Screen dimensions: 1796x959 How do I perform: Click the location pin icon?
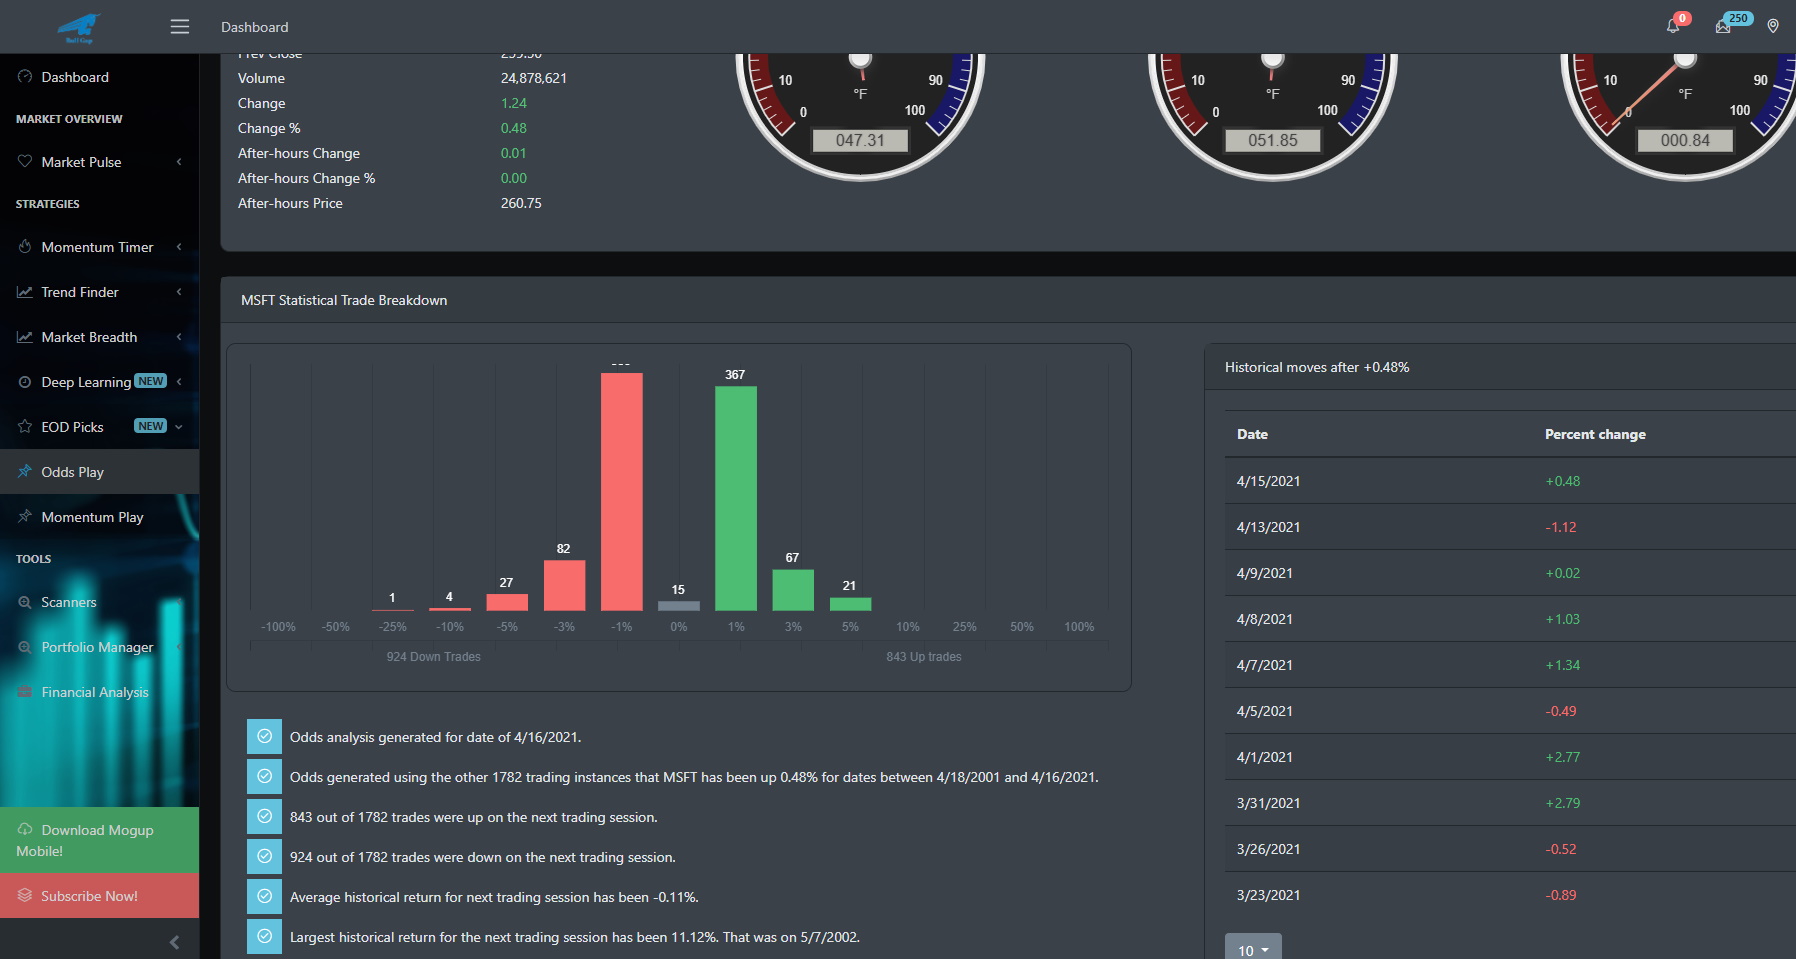(1773, 26)
